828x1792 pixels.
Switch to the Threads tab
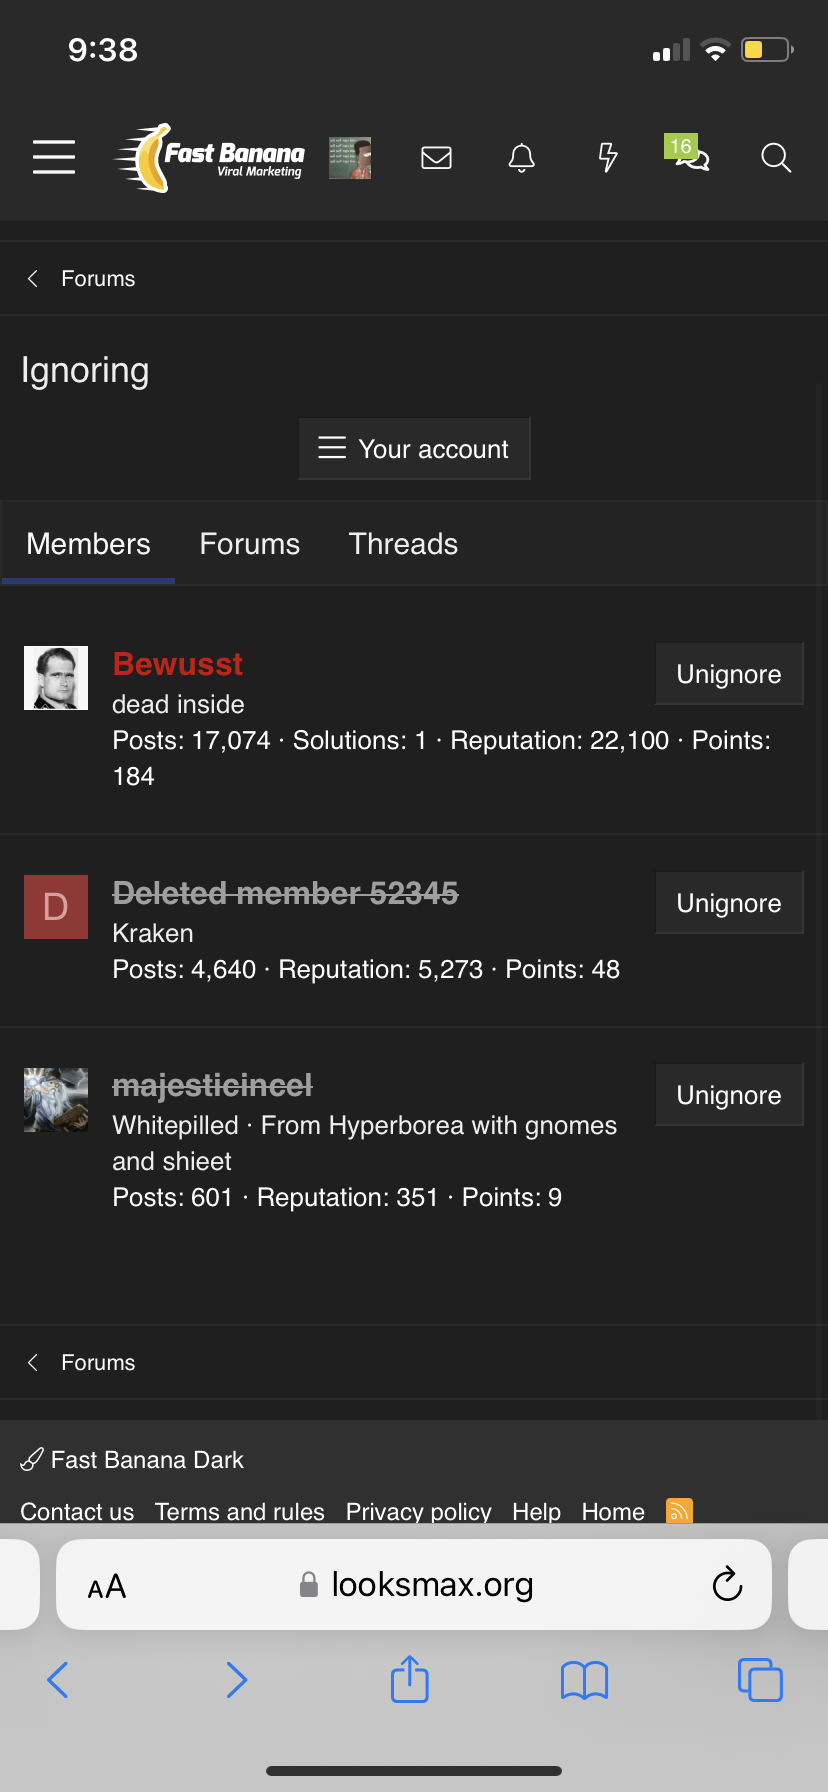(x=403, y=544)
